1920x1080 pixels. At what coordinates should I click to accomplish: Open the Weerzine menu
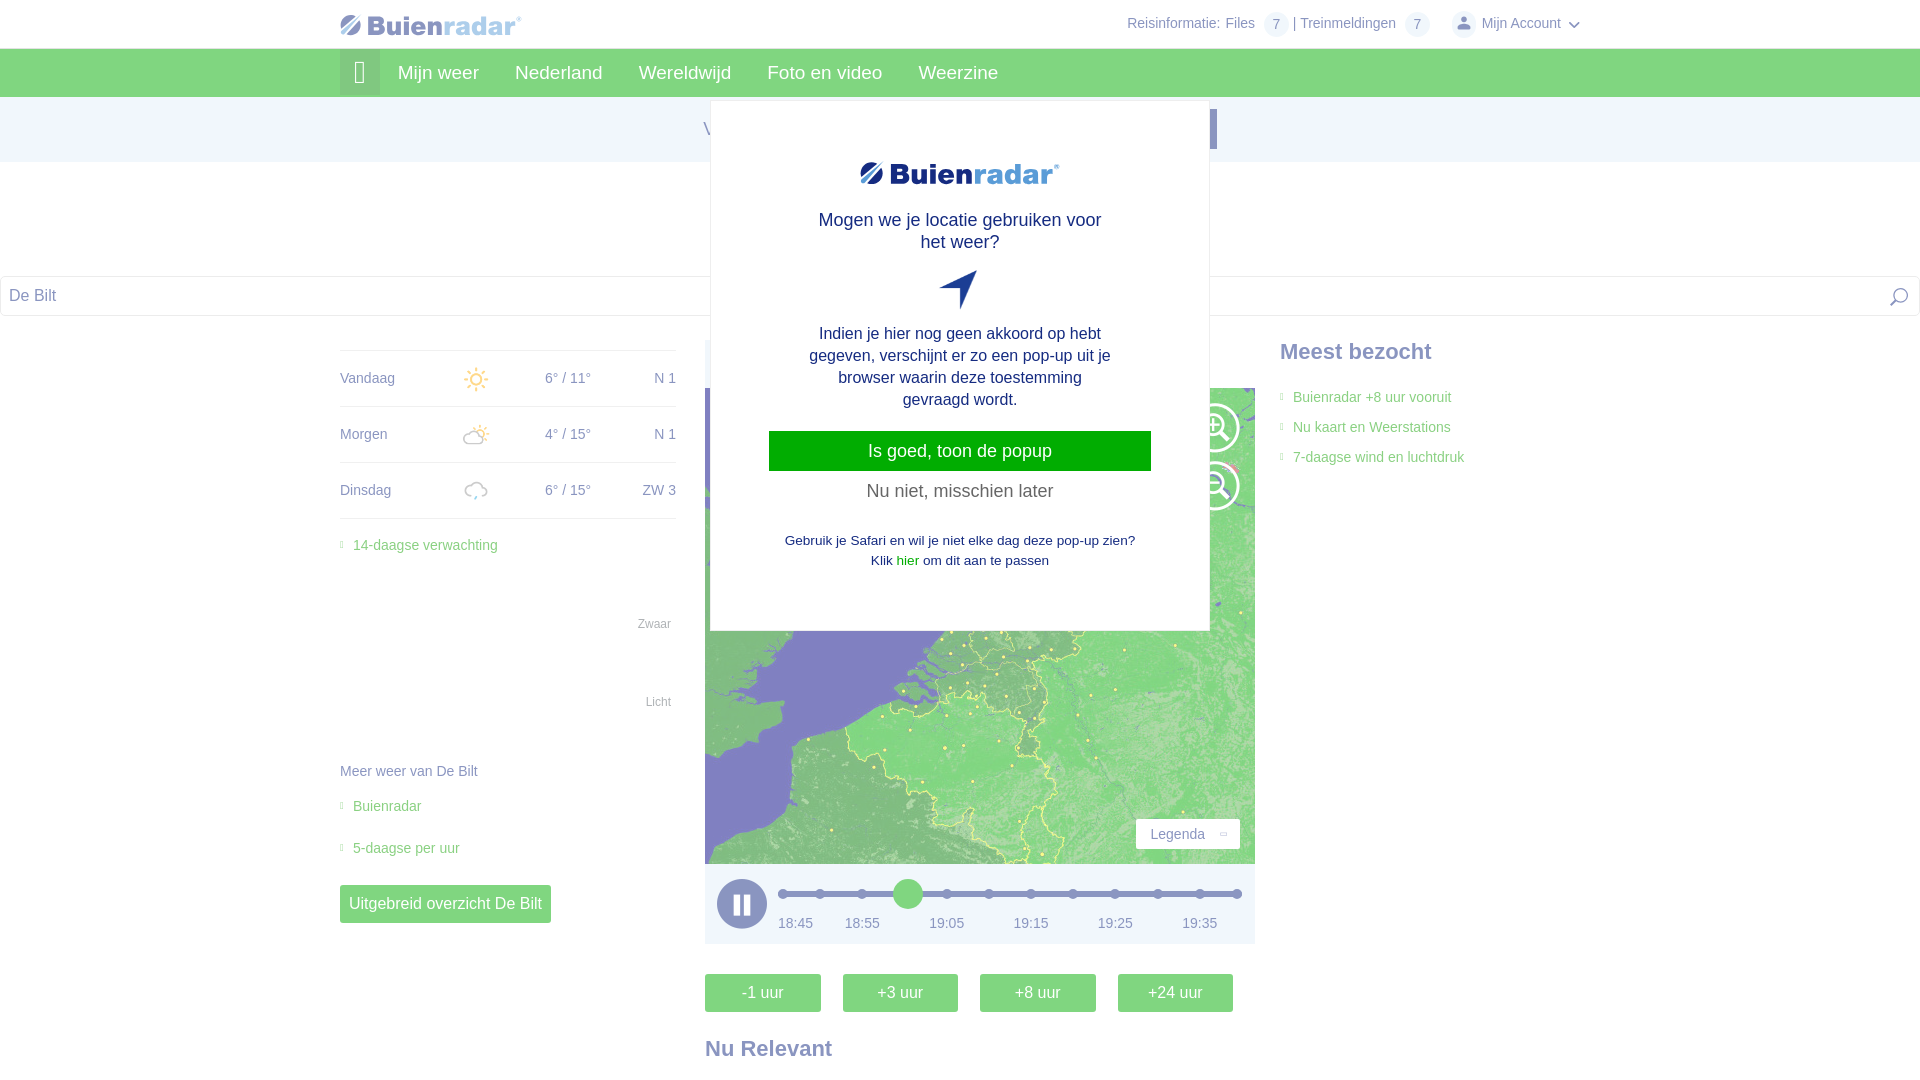click(958, 73)
